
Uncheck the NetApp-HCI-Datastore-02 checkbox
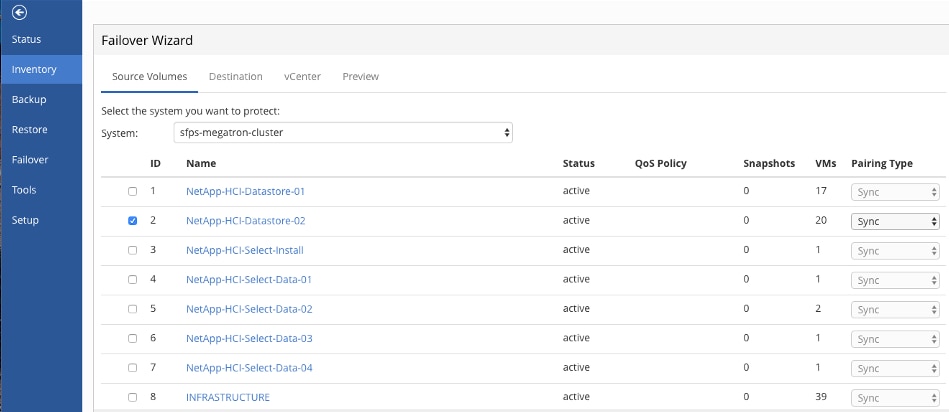click(133, 221)
